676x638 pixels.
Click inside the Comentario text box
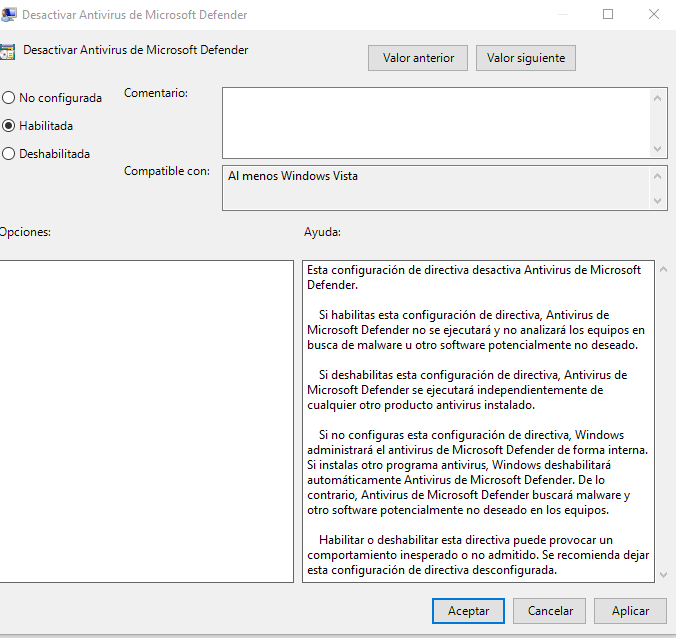pos(435,122)
